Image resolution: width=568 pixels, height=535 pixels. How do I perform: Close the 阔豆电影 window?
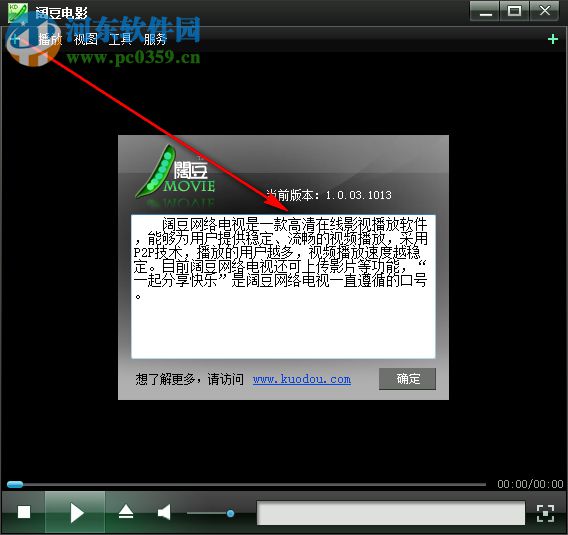544,11
